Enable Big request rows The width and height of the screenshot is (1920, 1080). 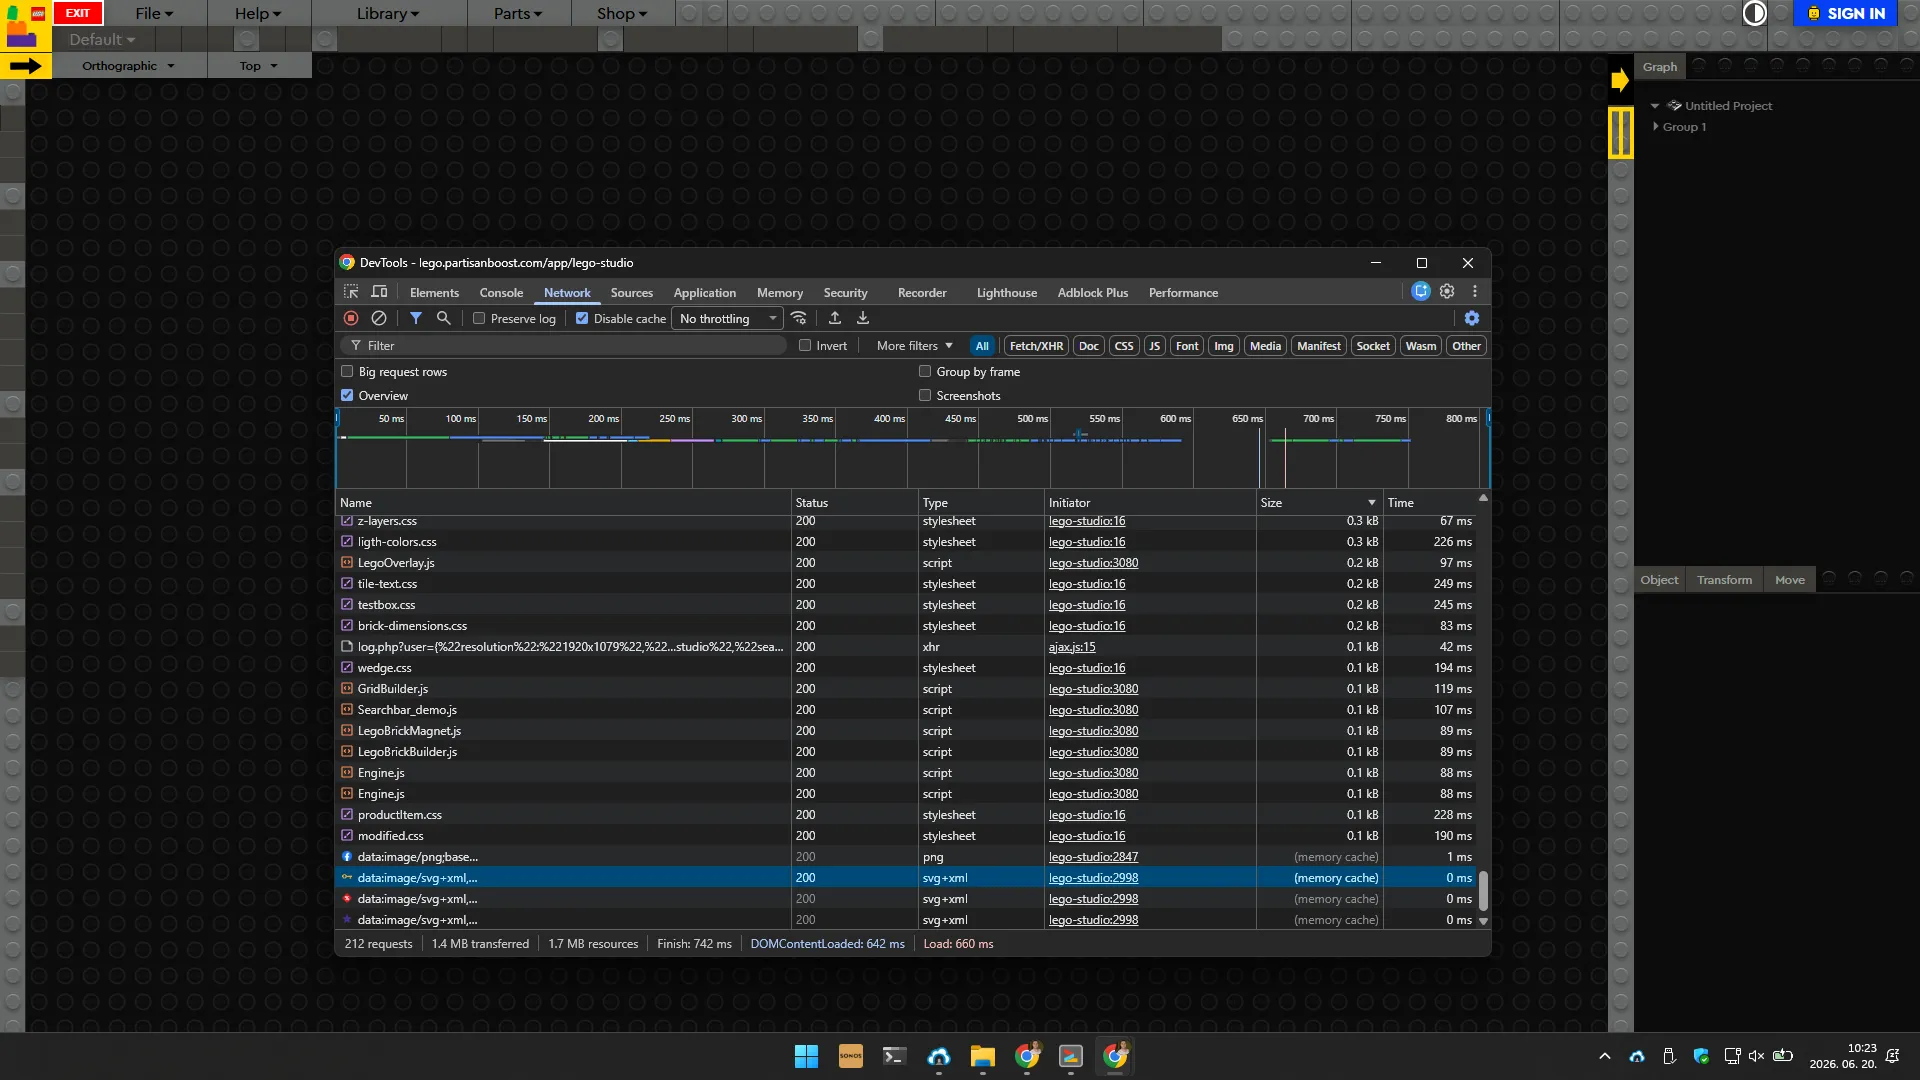(347, 371)
